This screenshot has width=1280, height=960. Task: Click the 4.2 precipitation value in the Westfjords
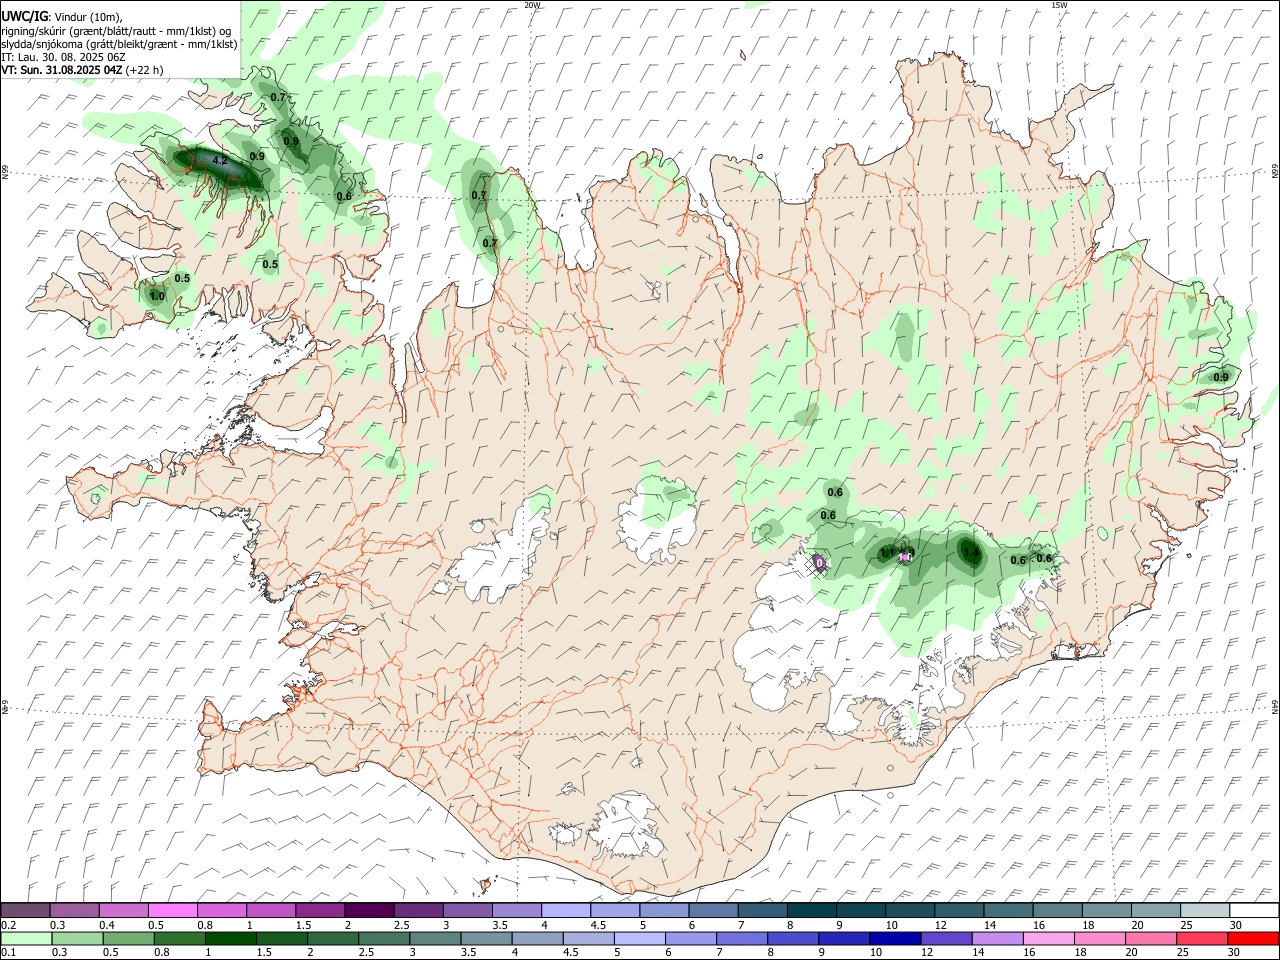pyautogui.click(x=221, y=160)
